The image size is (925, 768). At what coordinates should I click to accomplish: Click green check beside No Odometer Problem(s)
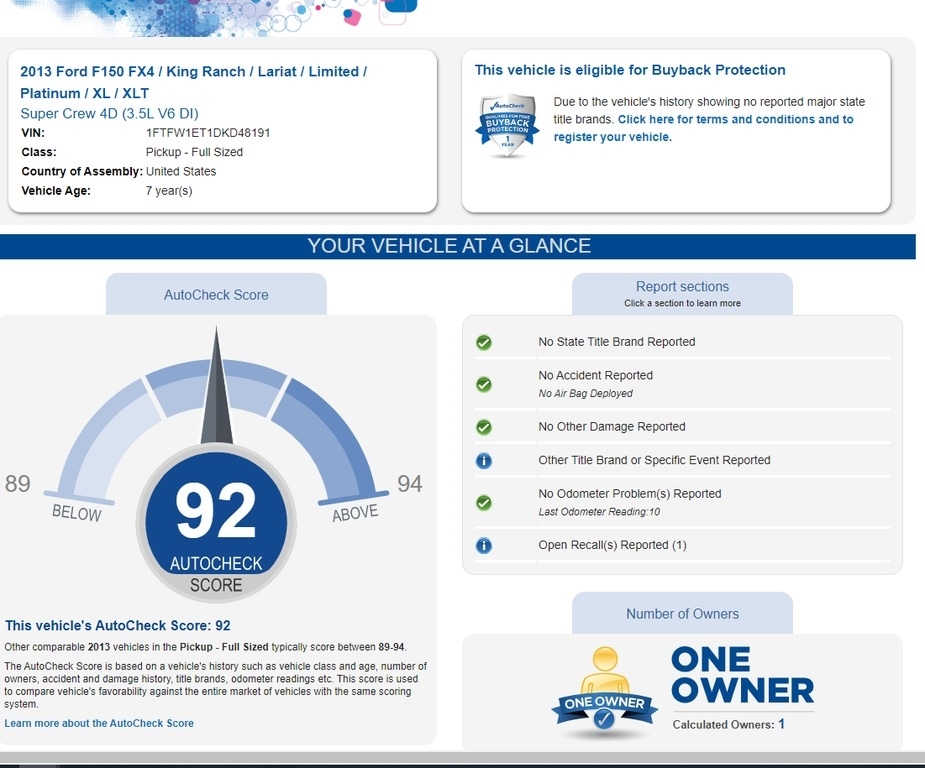pos(484,503)
